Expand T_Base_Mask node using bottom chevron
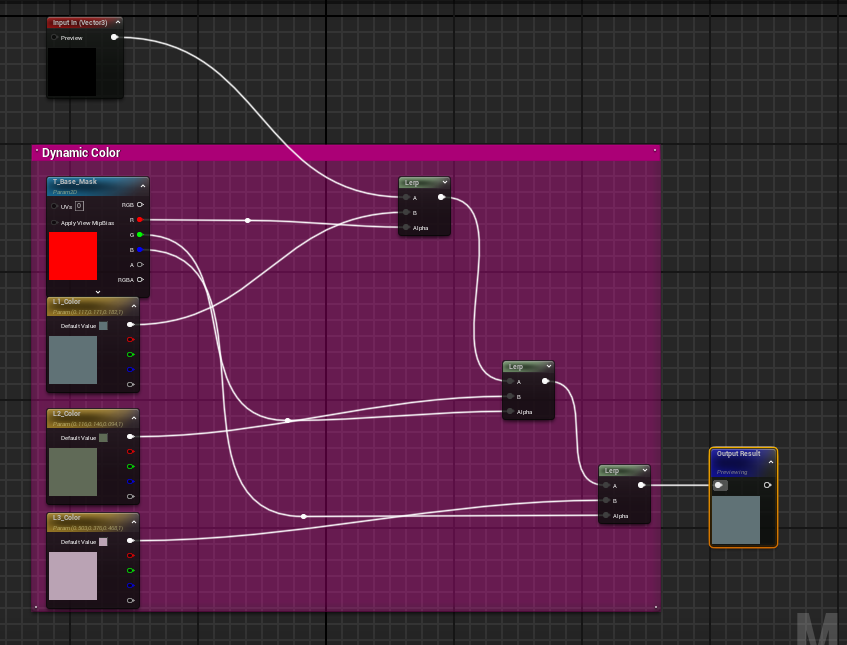 [98, 292]
